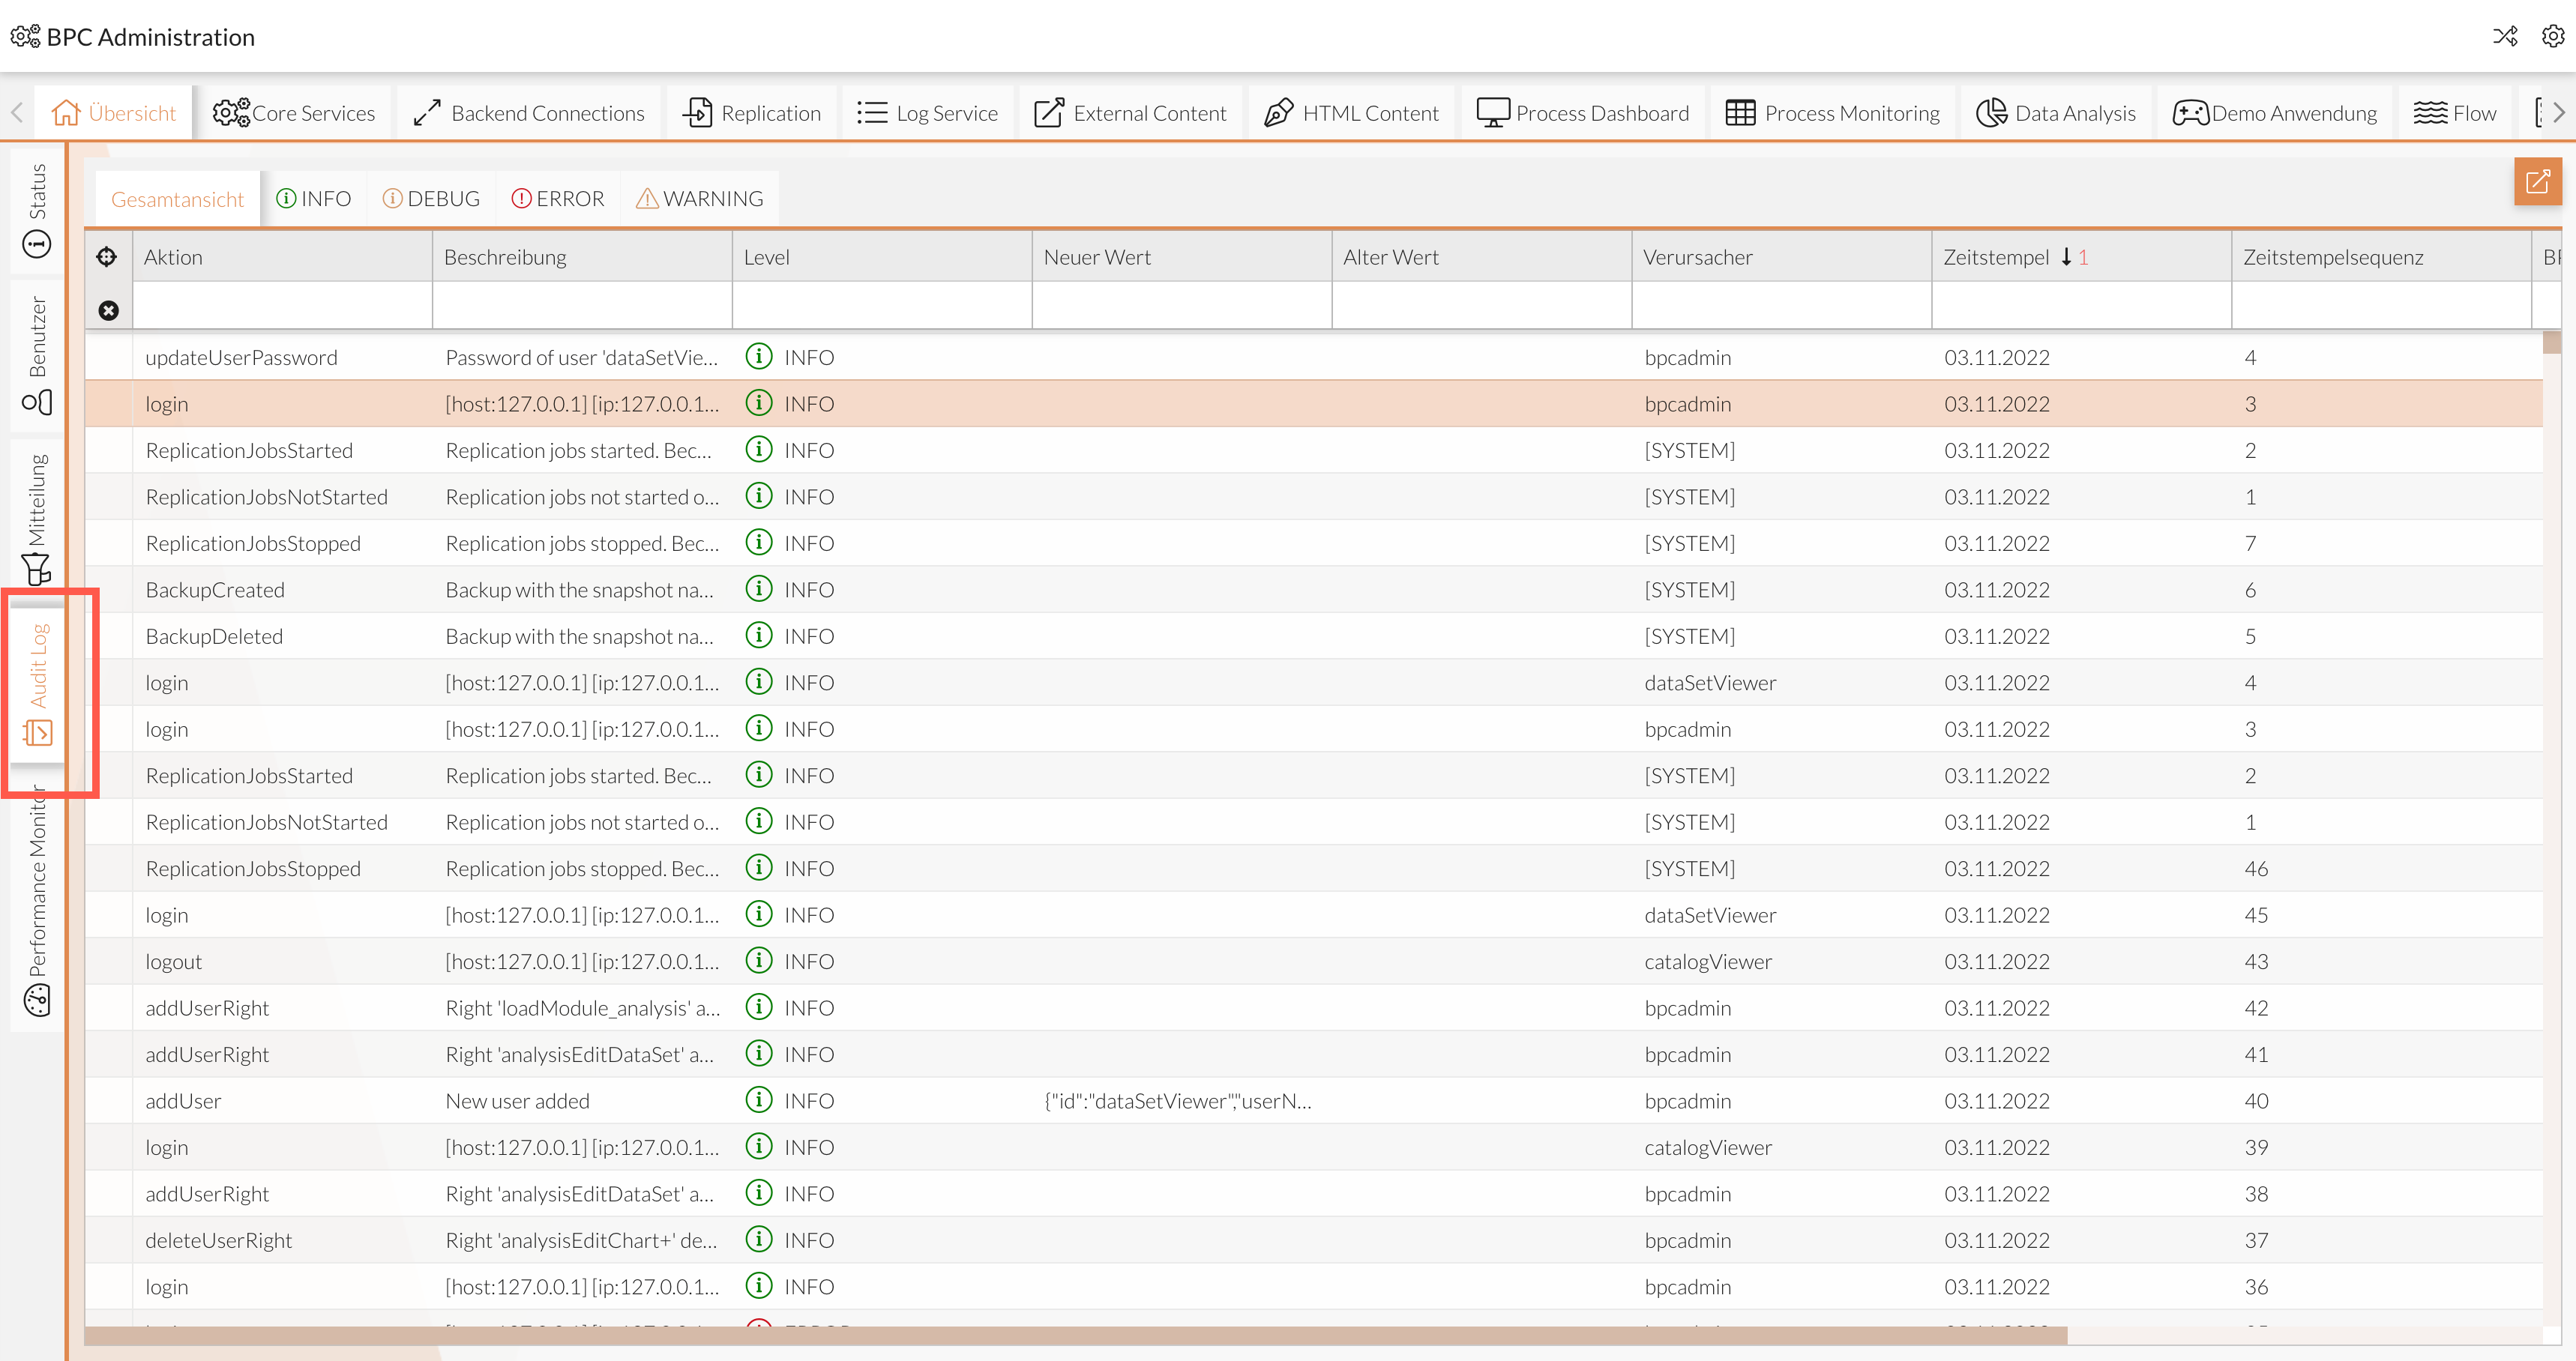
Task: Open the Data Analysis module
Action: click(2056, 112)
